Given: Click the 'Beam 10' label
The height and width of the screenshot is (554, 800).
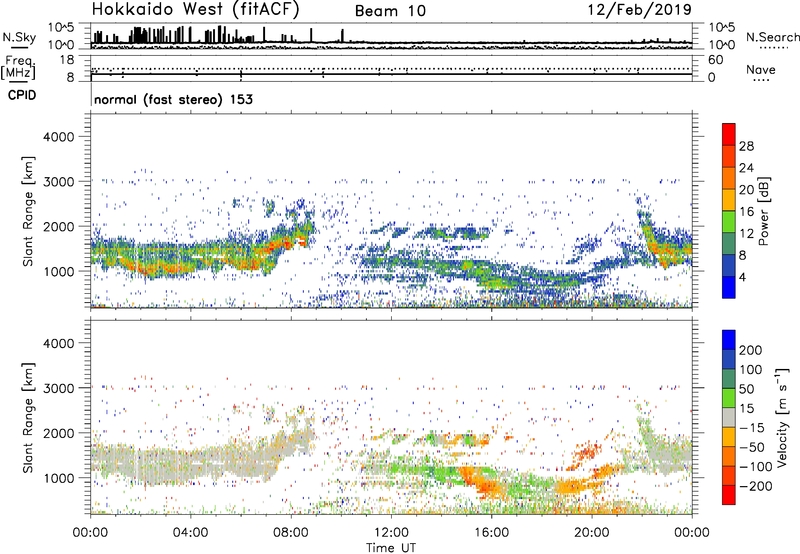Looking at the screenshot, I should (390, 11).
